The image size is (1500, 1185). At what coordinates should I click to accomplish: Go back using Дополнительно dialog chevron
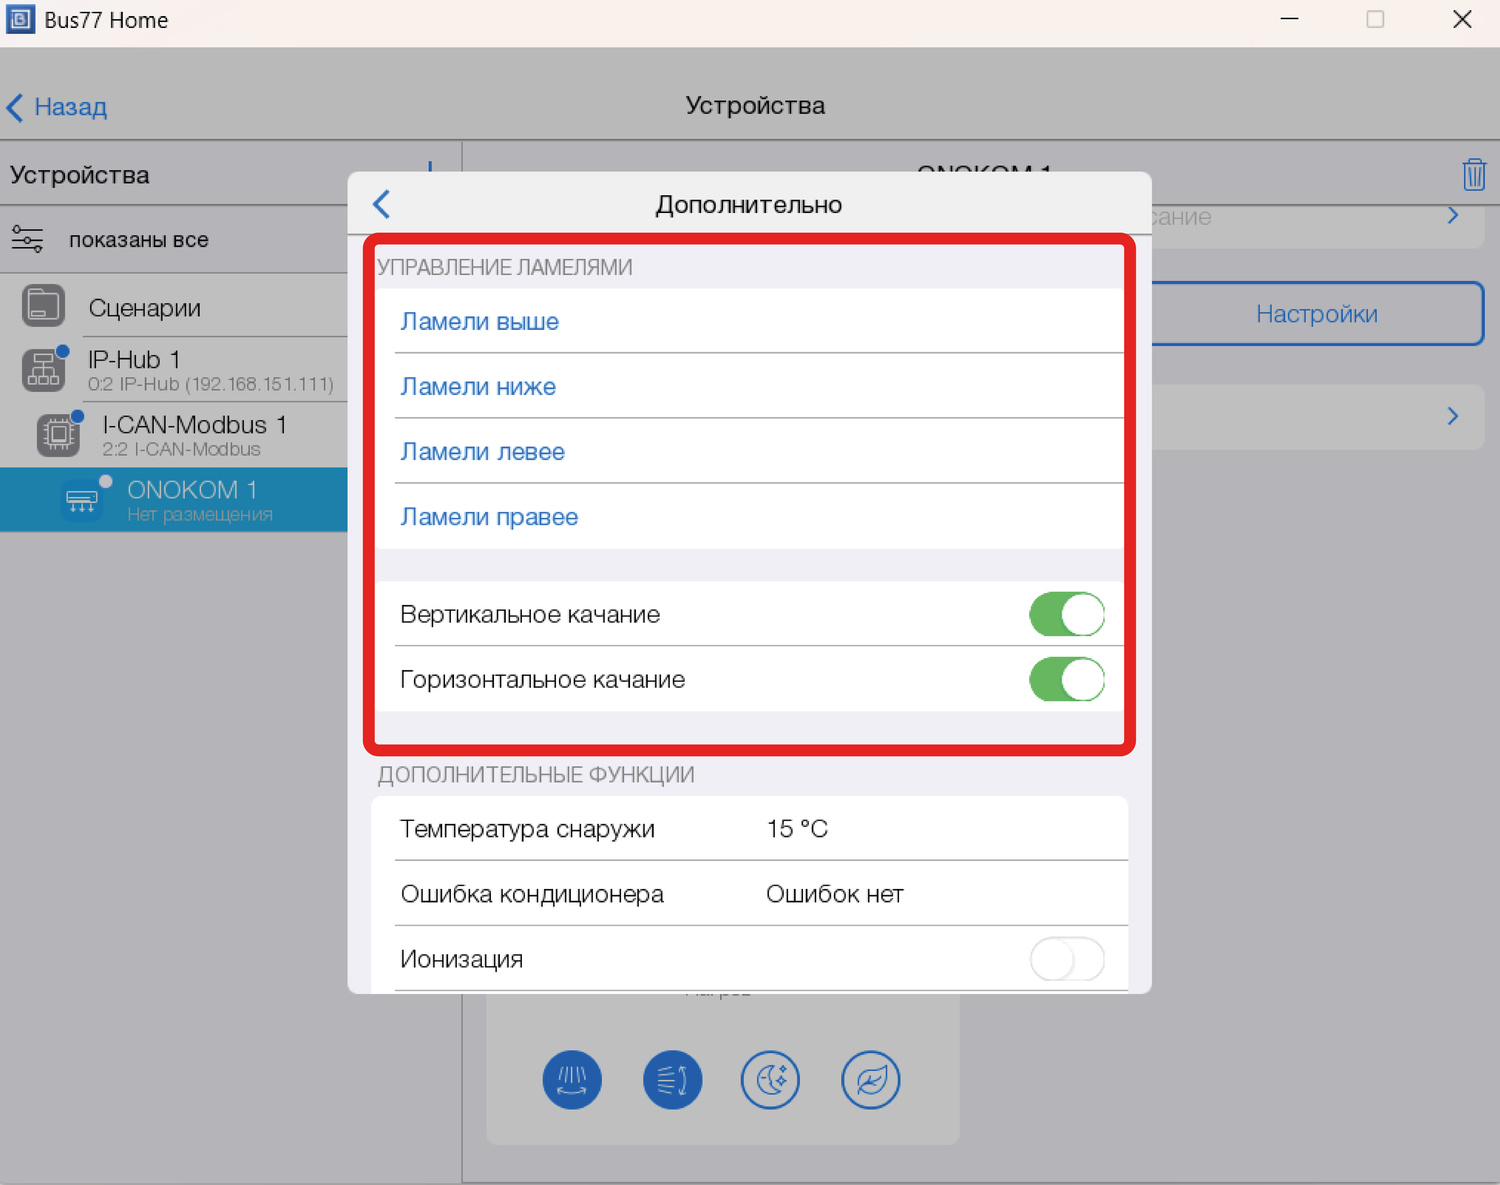pyautogui.click(x=382, y=204)
